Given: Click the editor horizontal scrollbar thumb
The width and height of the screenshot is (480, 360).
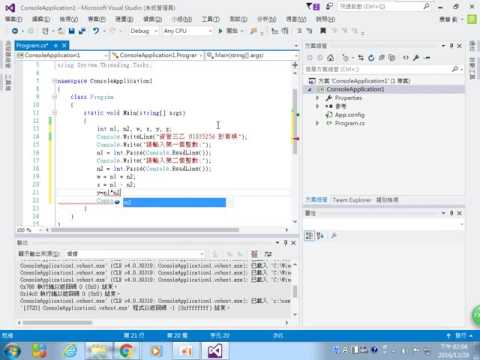Looking at the screenshot, I should tap(145, 230).
